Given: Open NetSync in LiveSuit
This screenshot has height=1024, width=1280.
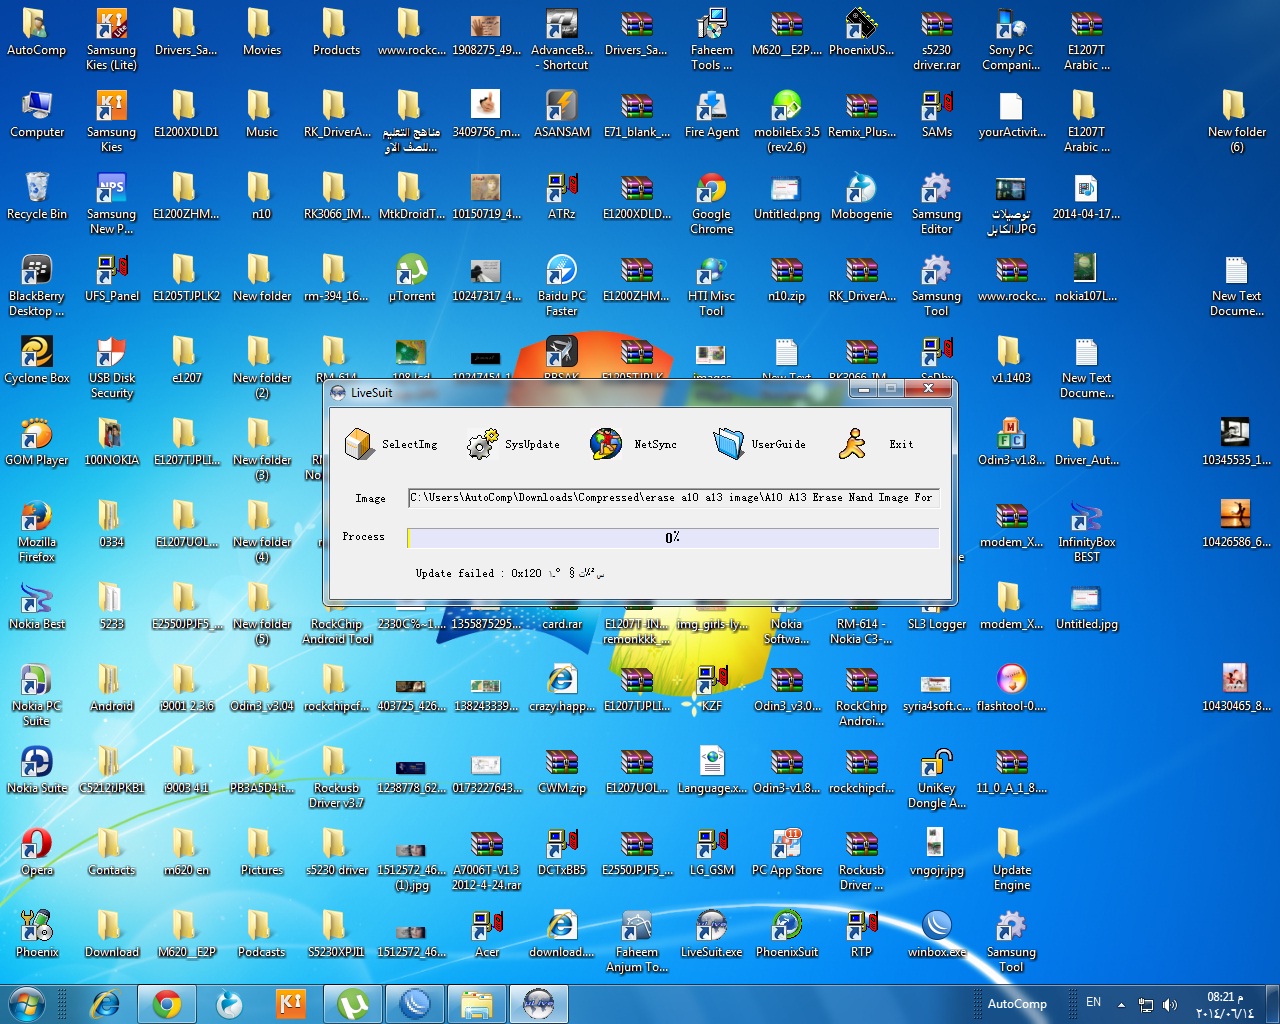Looking at the screenshot, I should (x=633, y=444).
